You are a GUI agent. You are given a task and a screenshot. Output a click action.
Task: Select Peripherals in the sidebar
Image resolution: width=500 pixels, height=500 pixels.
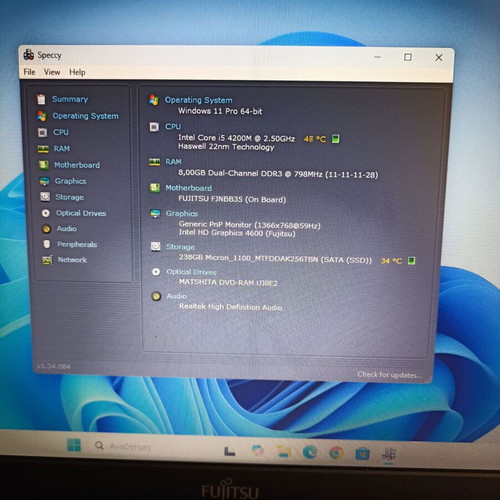77,244
